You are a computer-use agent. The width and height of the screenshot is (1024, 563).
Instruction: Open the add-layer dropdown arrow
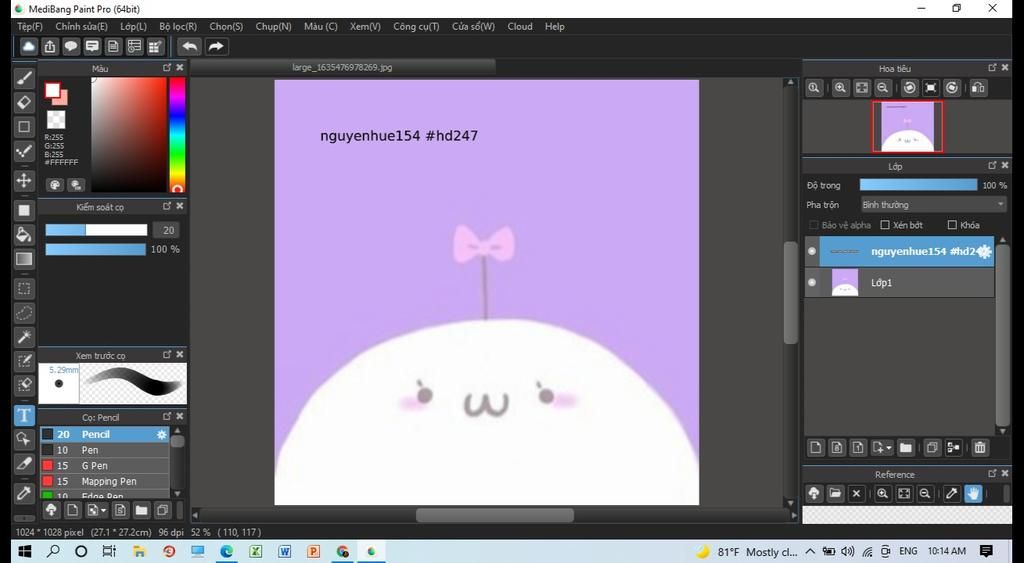(889, 448)
